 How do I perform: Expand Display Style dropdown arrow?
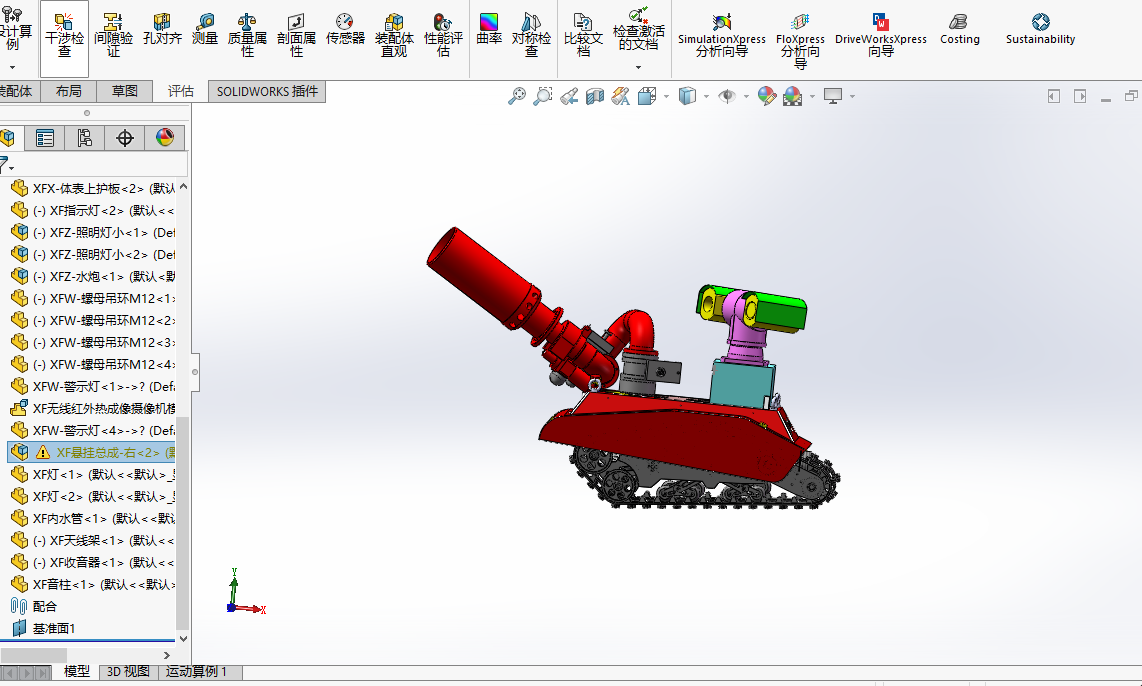[x=706, y=96]
